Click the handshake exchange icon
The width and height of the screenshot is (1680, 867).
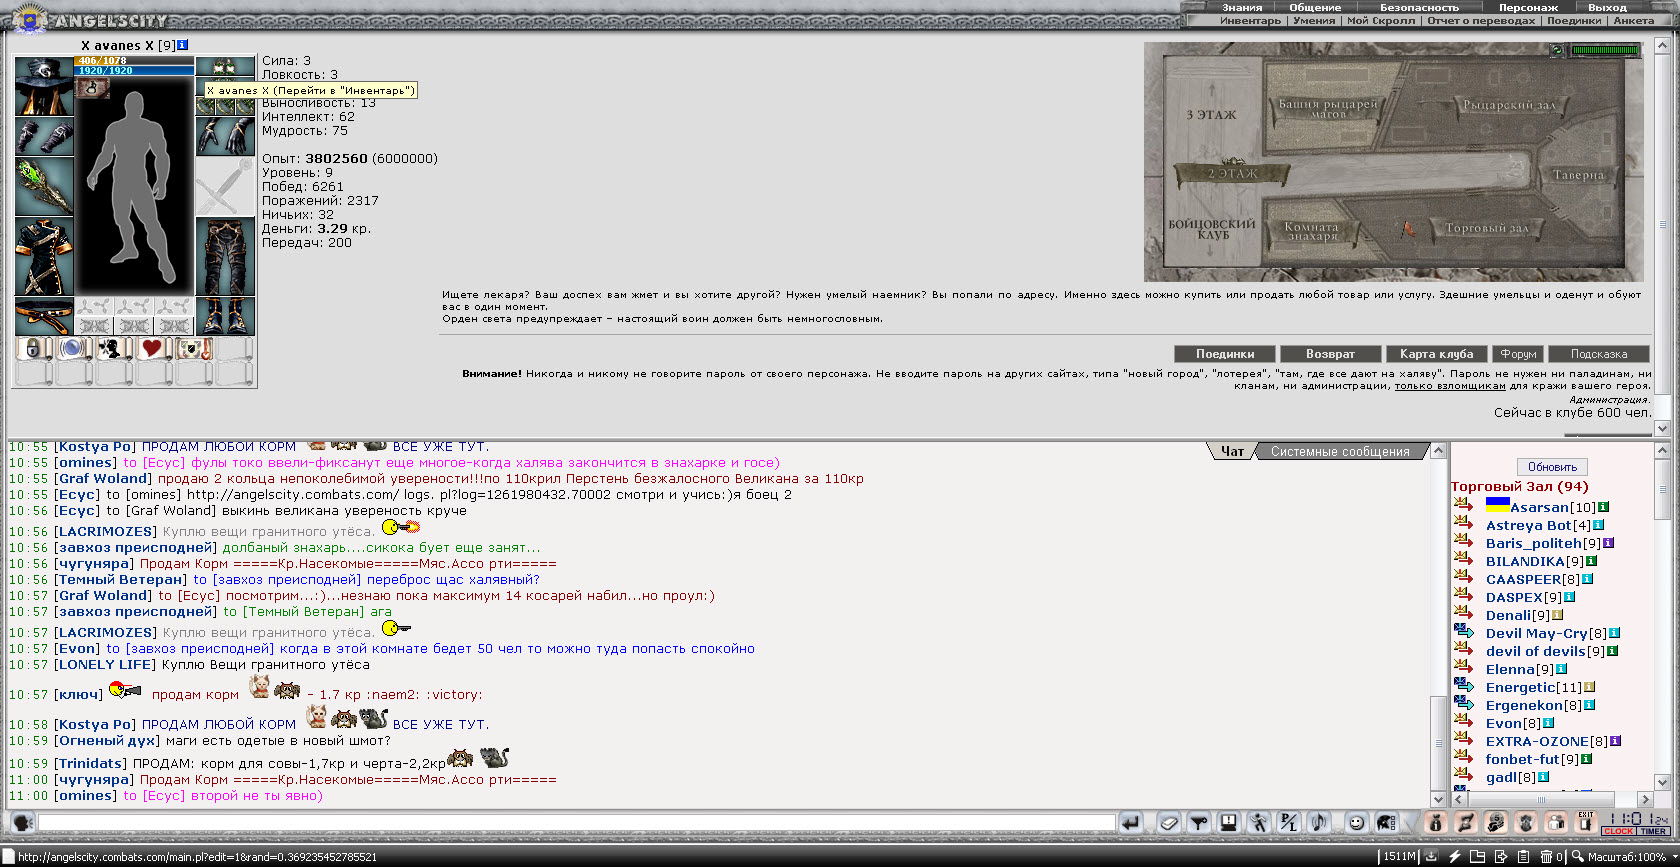coord(1466,823)
